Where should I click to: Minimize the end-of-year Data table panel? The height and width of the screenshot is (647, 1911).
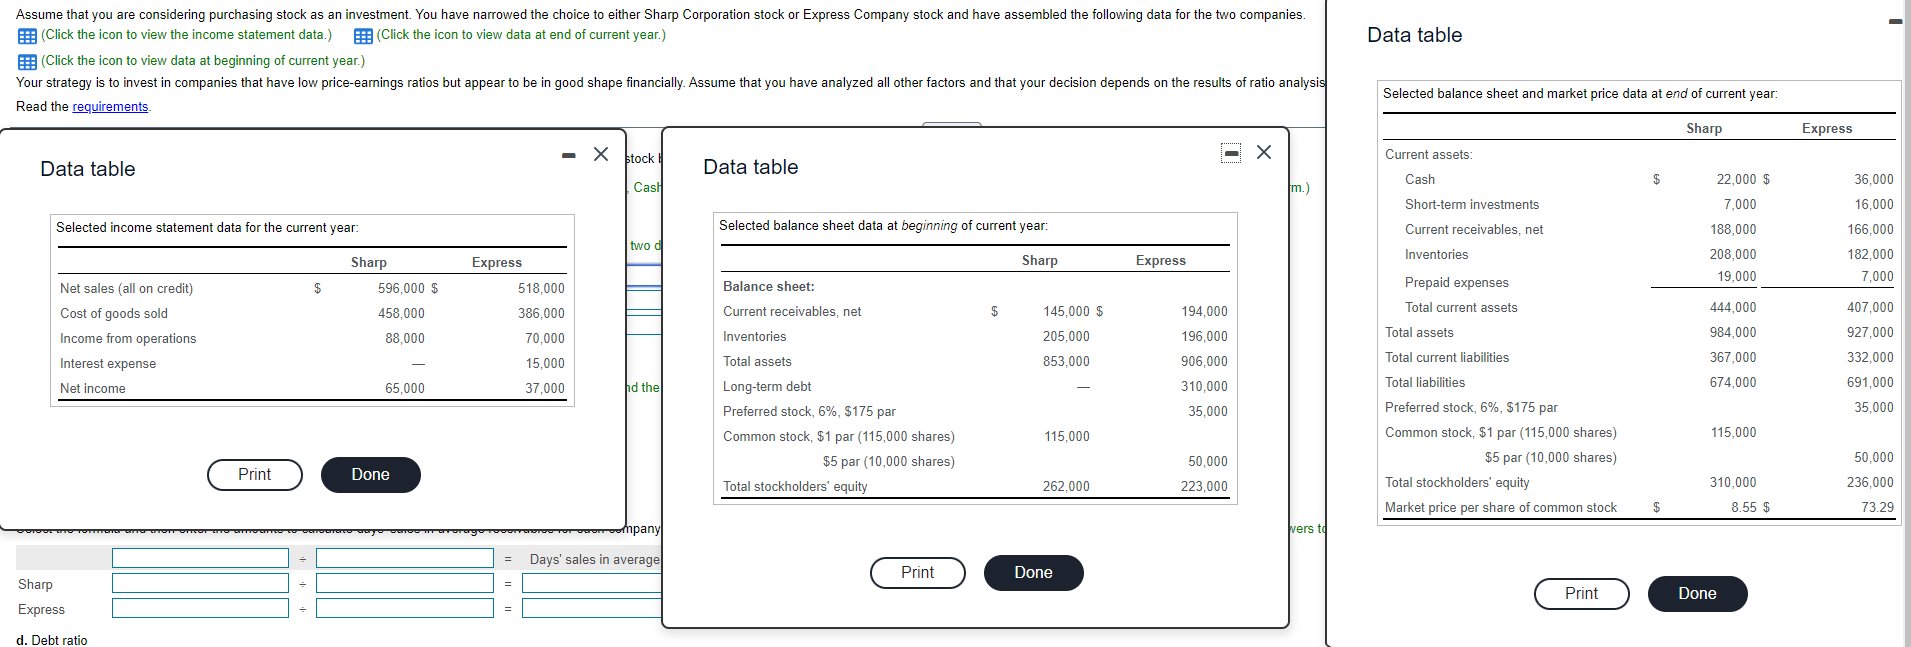tap(1895, 22)
